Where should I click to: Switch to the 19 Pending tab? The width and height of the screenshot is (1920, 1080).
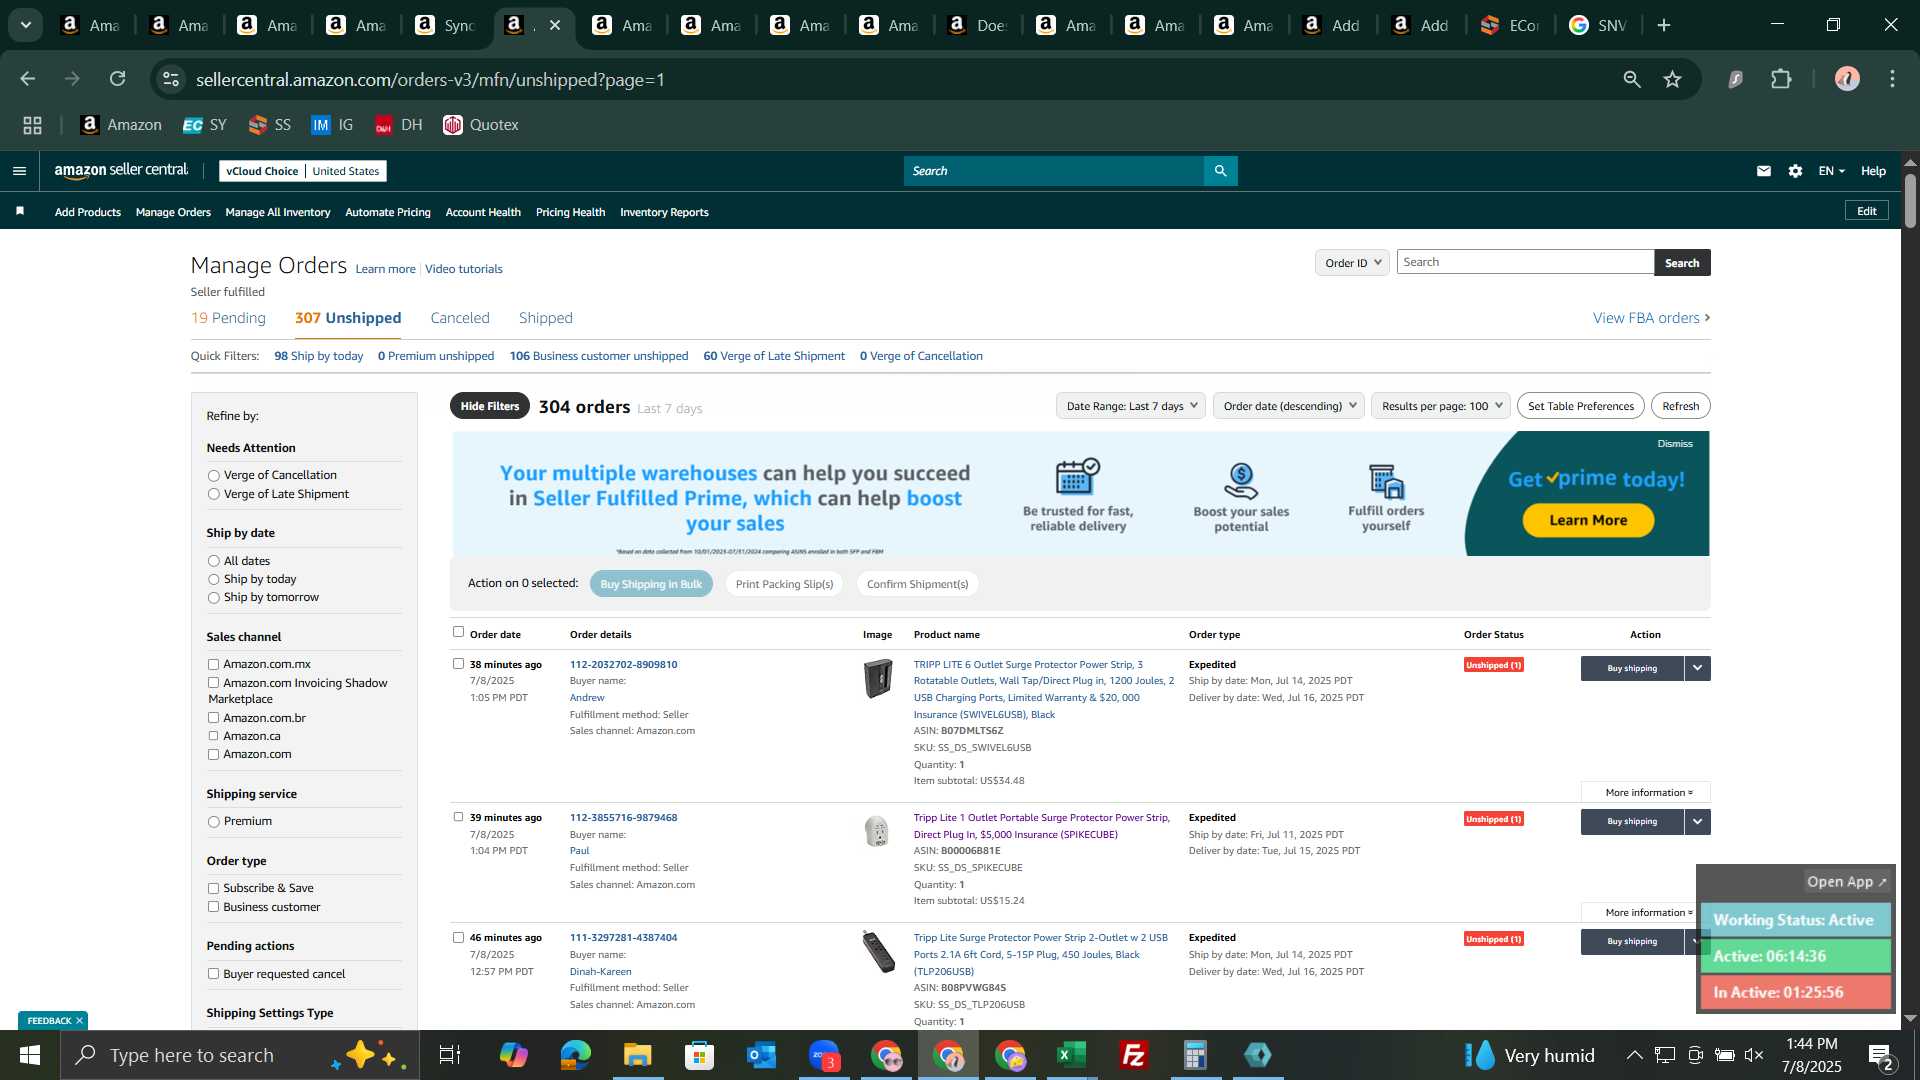(228, 318)
